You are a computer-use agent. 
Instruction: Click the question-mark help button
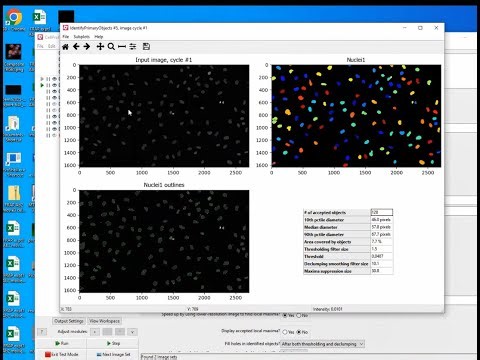click(x=42, y=332)
